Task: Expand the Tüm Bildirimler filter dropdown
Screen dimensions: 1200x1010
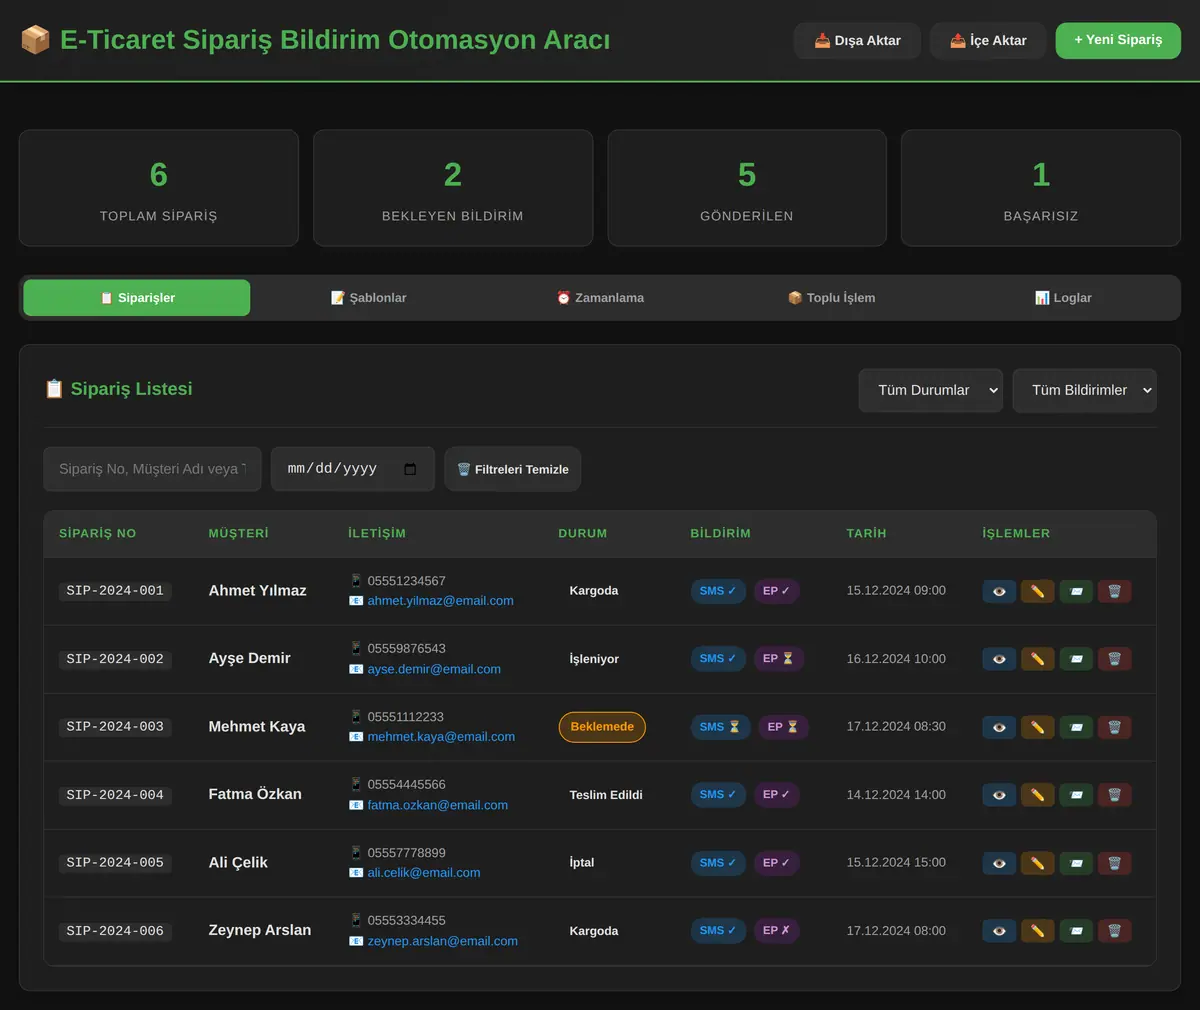Action: tap(1085, 390)
